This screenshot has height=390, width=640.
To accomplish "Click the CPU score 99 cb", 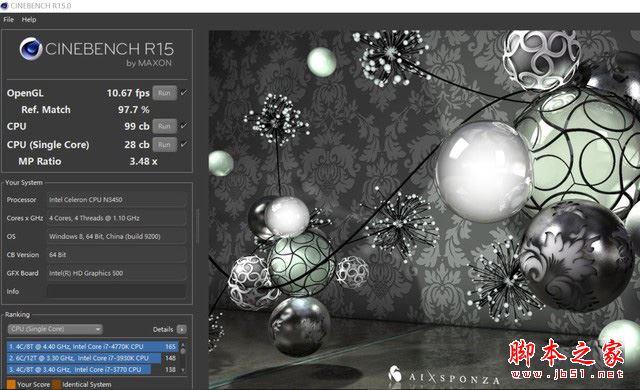I will click(x=137, y=126).
